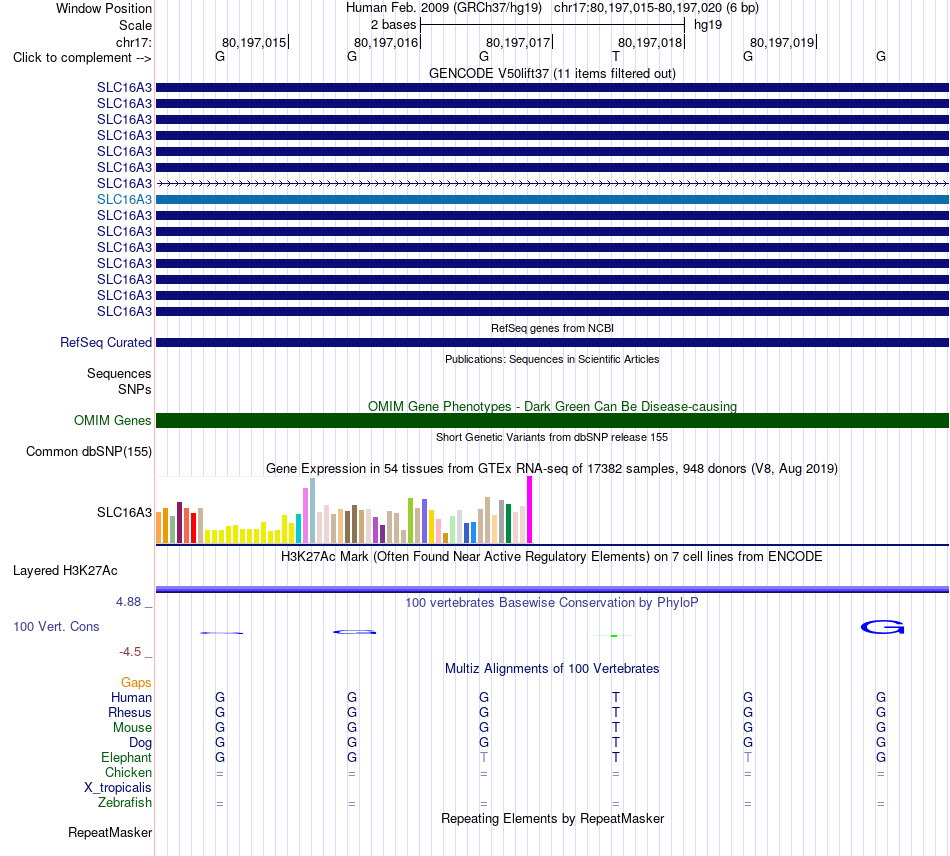The height and width of the screenshot is (856, 950).
Task: Open the GTEx 'Gene Expression in 54 tissues' title
Action: (552, 468)
